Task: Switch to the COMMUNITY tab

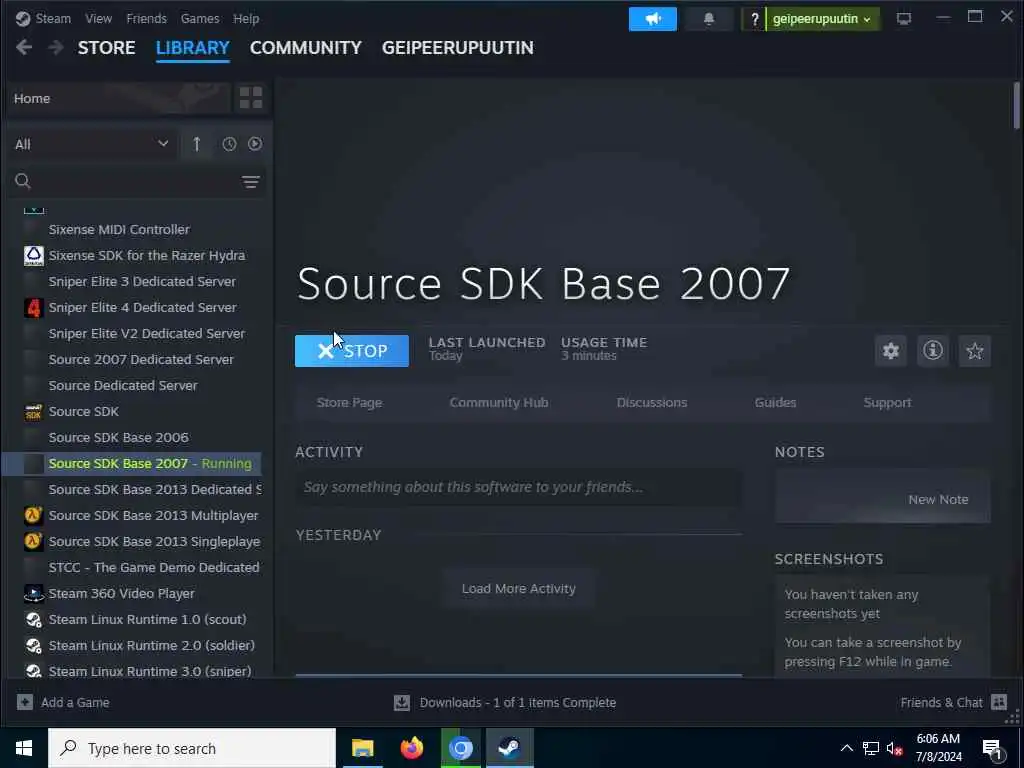Action: point(306,48)
